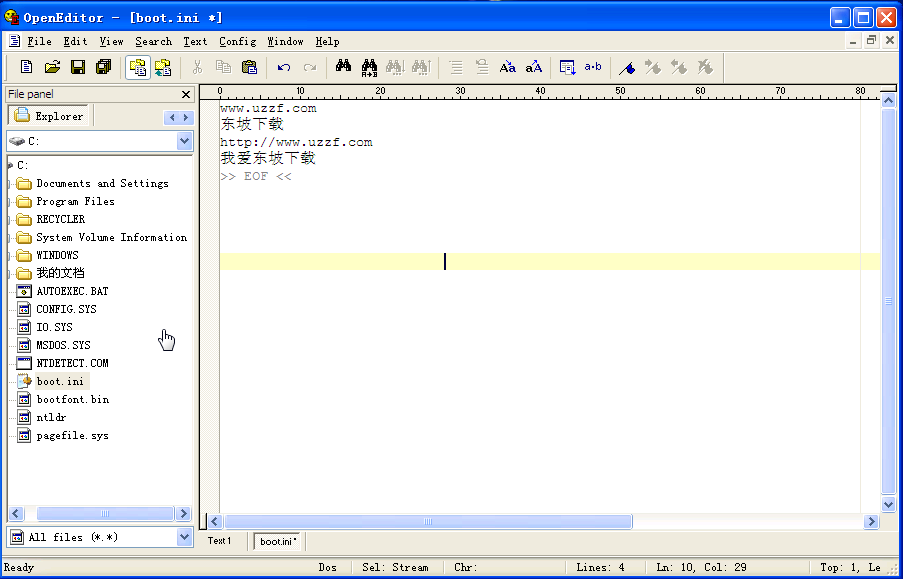Close the File panel with X
The image size is (903, 579).
click(185, 94)
